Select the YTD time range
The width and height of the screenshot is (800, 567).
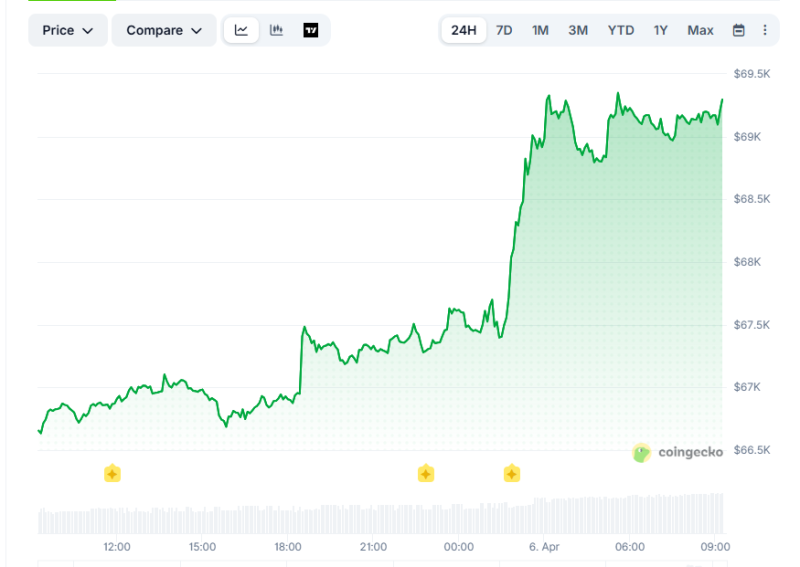click(620, 30)
